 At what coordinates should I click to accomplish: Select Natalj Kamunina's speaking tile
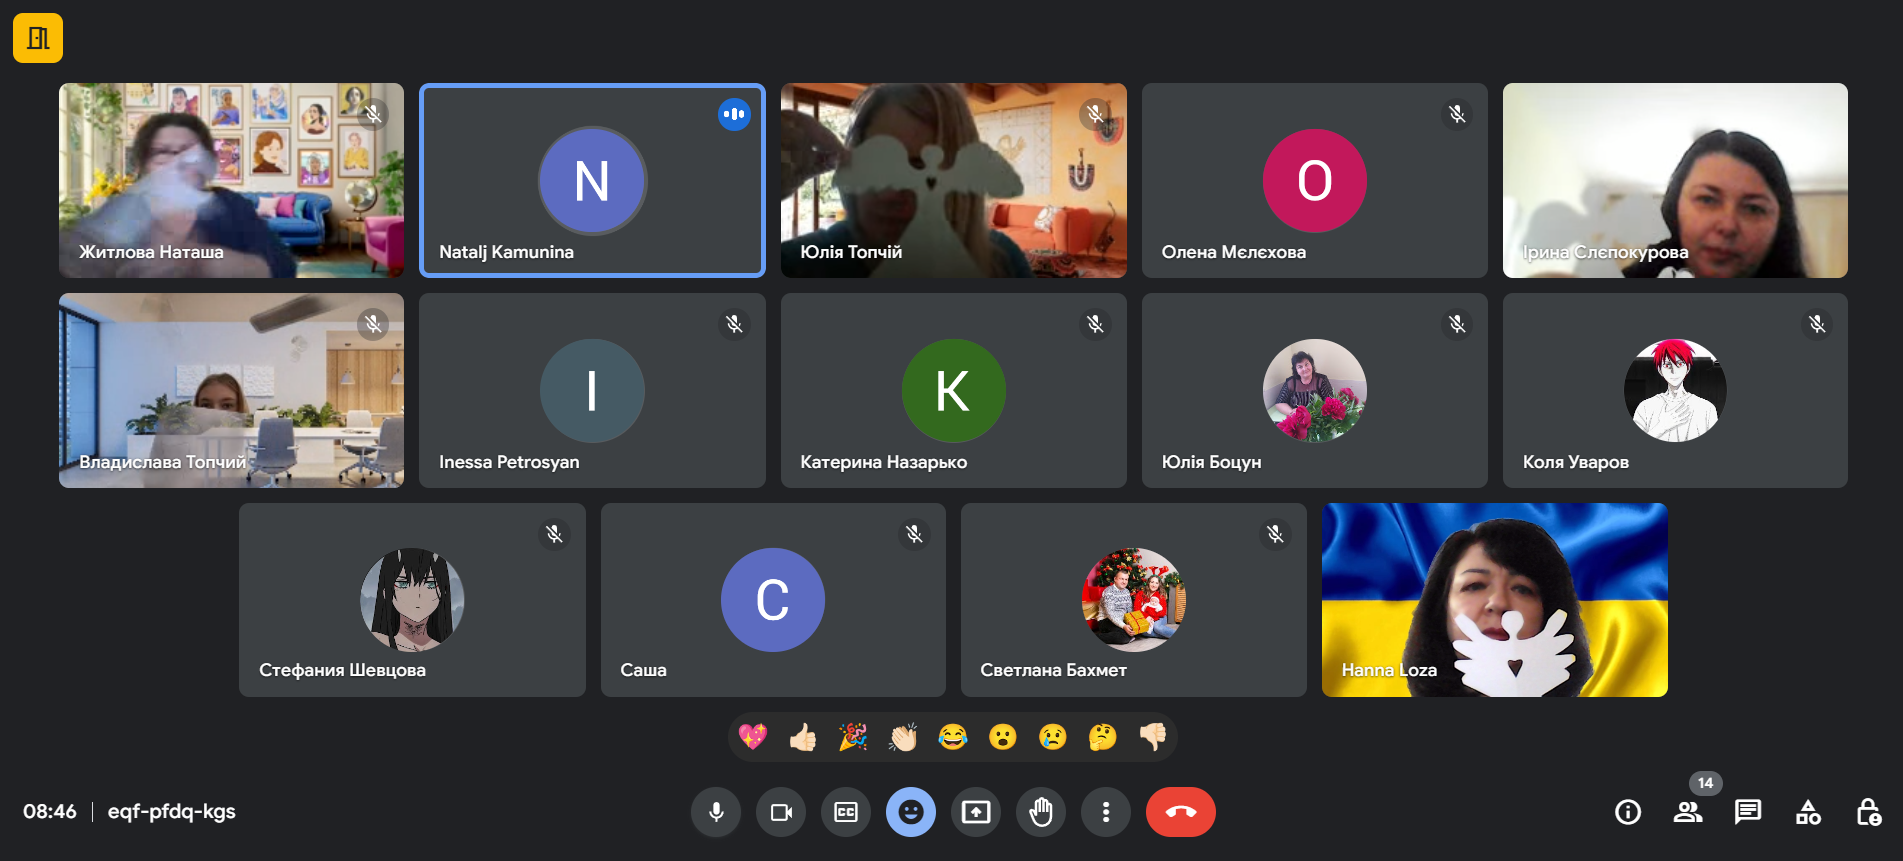coord(592,180)
